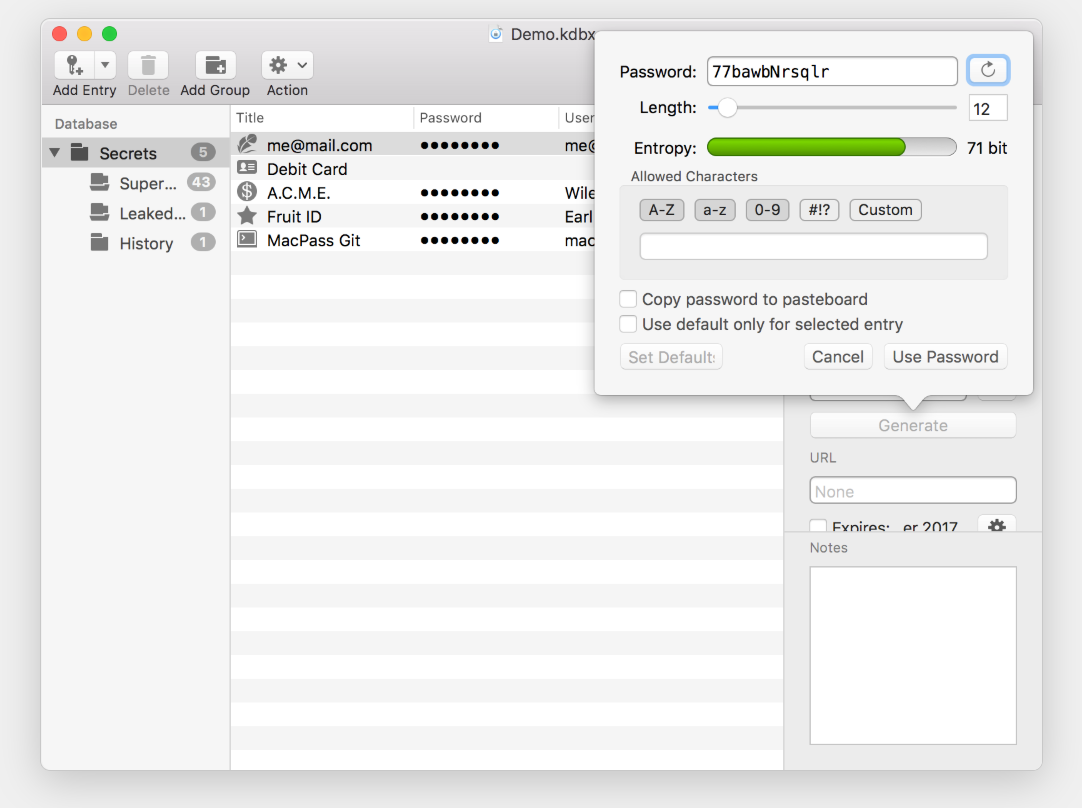The image size is (1082, 808).
Task: Select the Secrets group folder
Action: (80, 152)
